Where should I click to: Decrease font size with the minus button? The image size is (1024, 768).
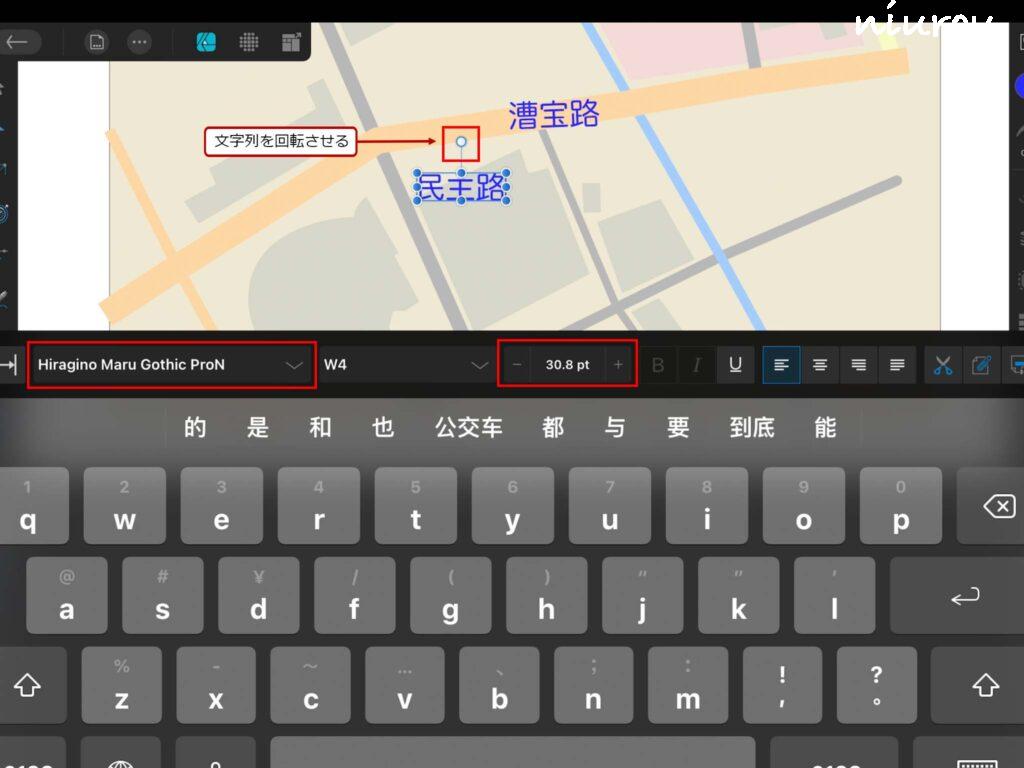pos(517,365)
